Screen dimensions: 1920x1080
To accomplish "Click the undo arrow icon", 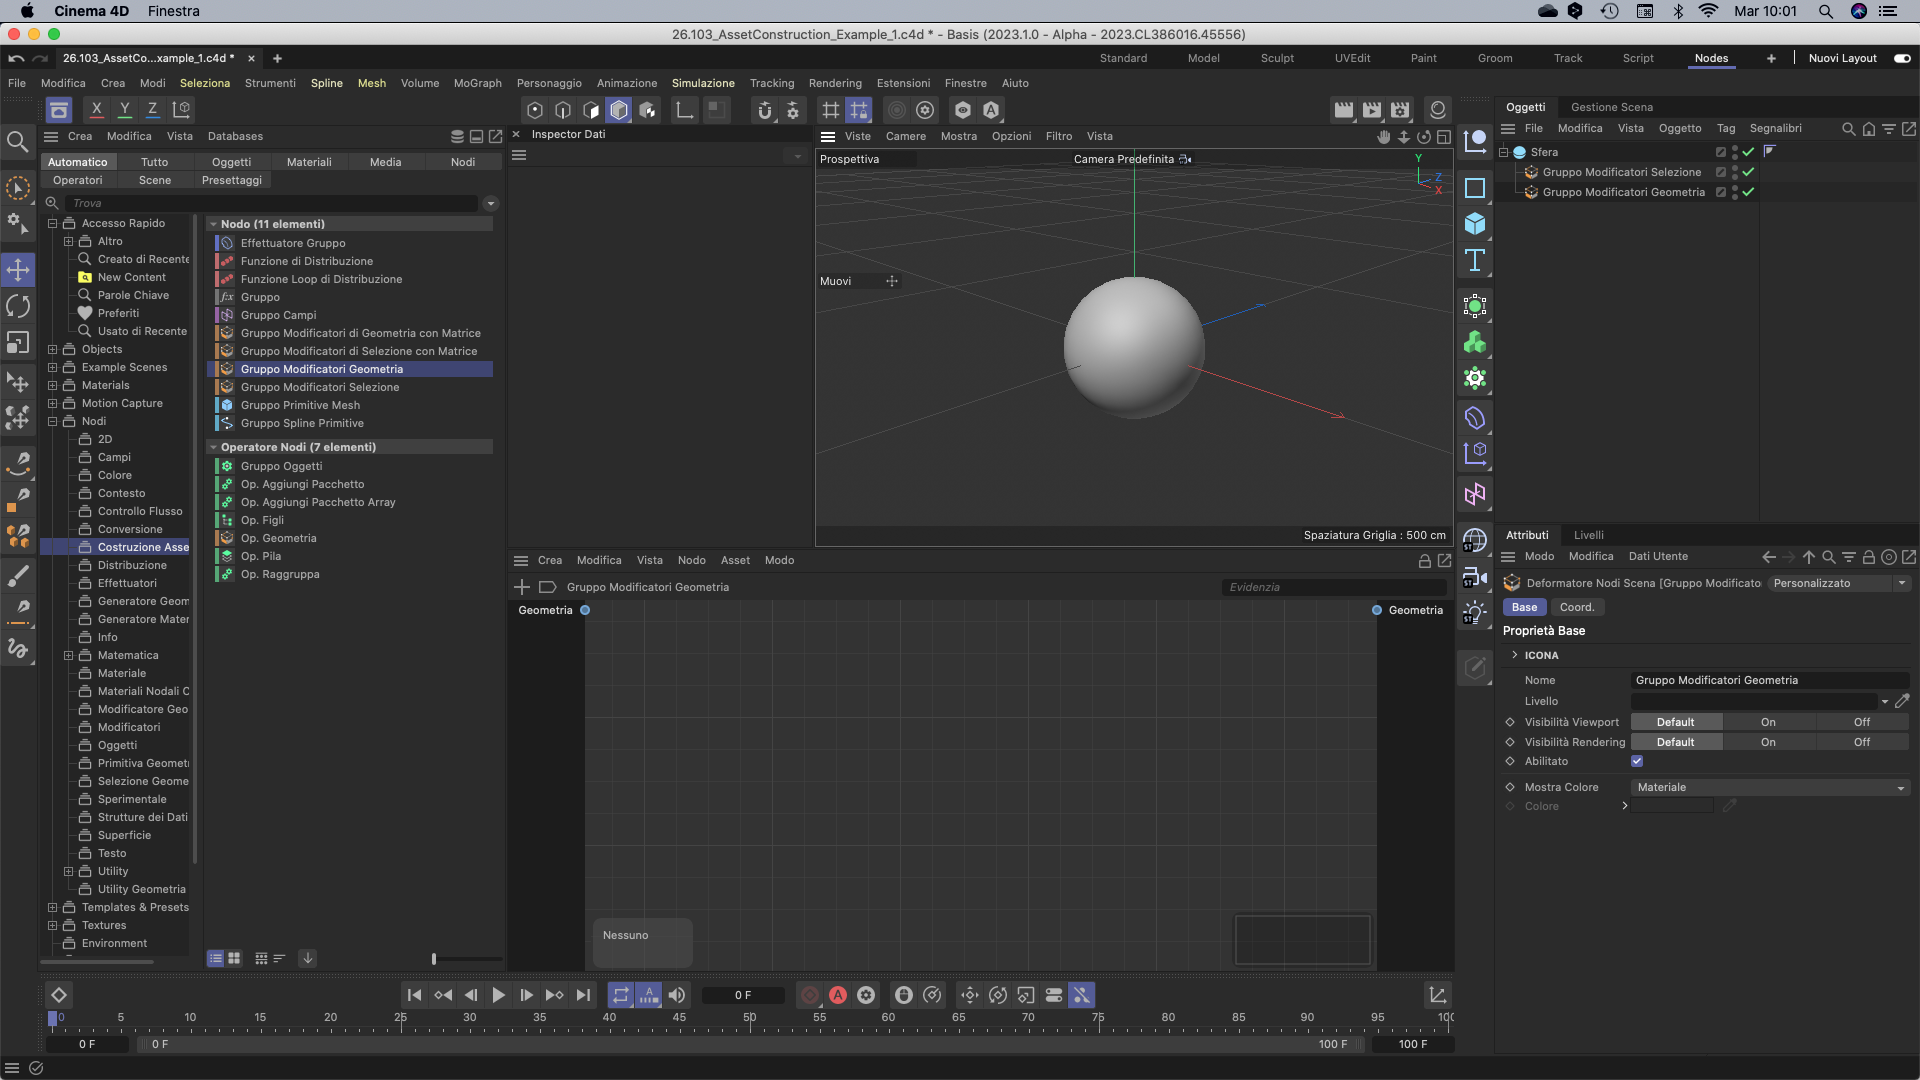I will point(16,58).
